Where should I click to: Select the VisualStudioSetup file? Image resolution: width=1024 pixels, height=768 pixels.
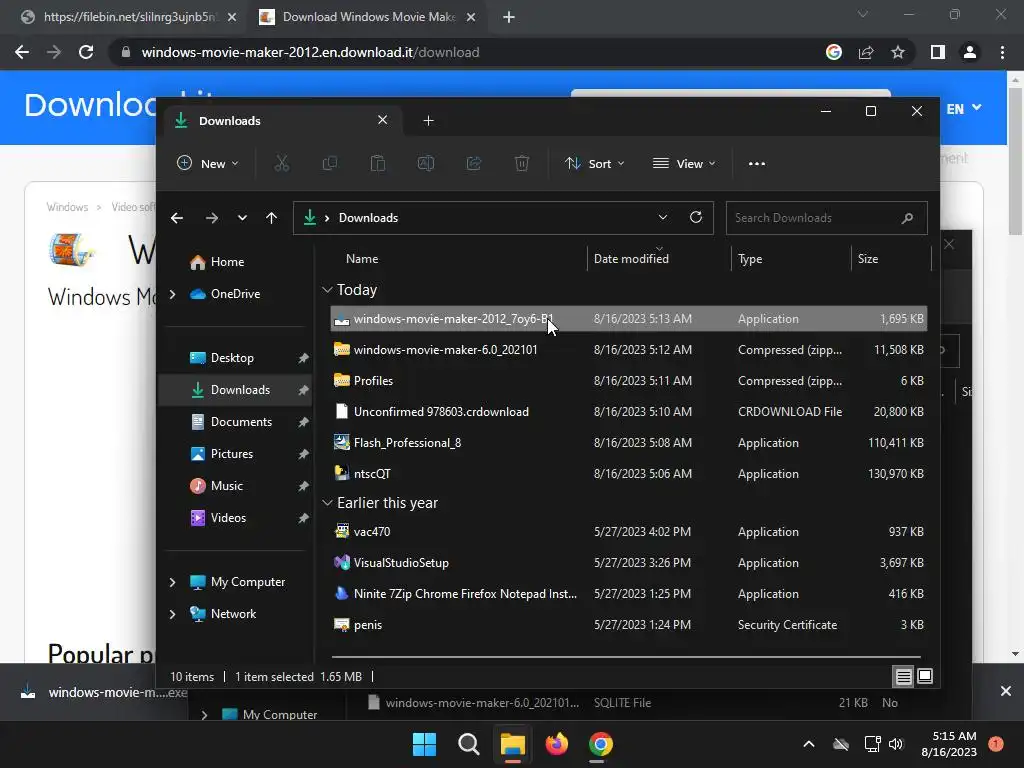[628, 562]
